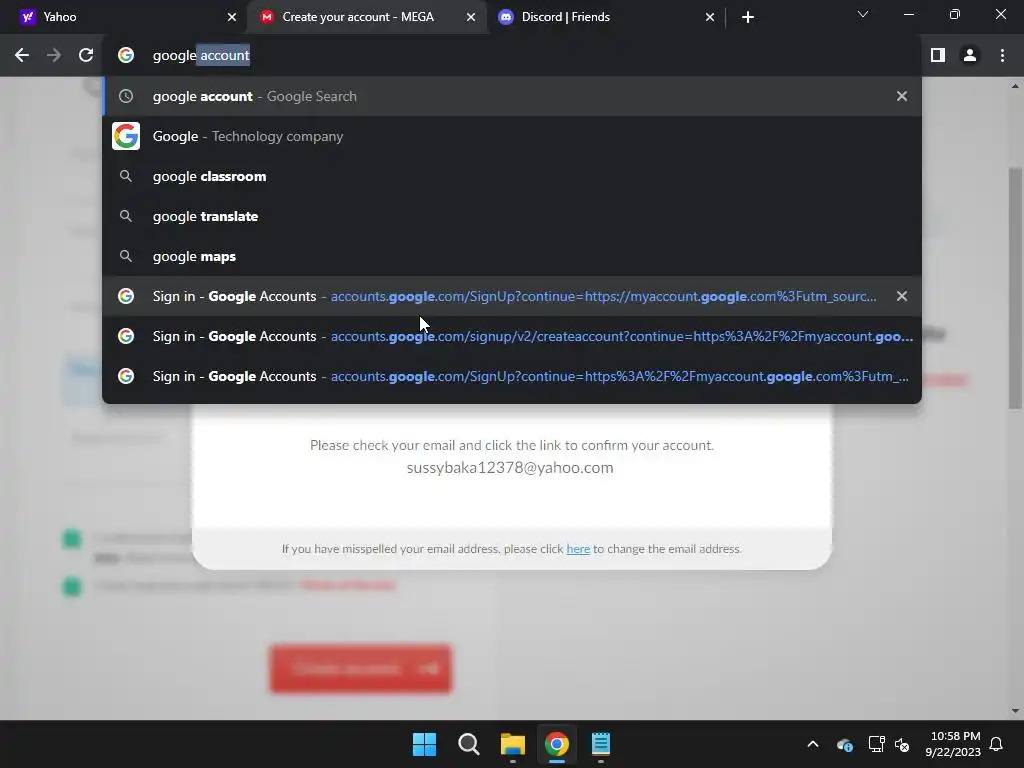Click the Google G icon in the address bar
This screenshot has width=1024, height=768.
(126, 56)
